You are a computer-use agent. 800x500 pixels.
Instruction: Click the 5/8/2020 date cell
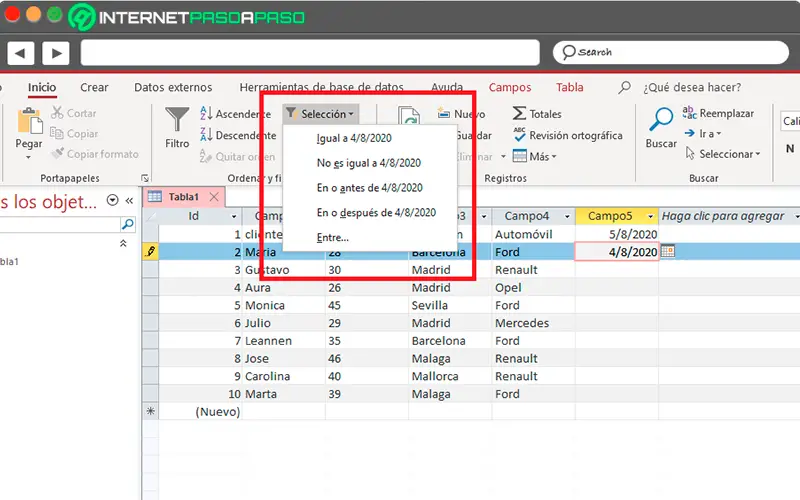click(x=616, y=234)
